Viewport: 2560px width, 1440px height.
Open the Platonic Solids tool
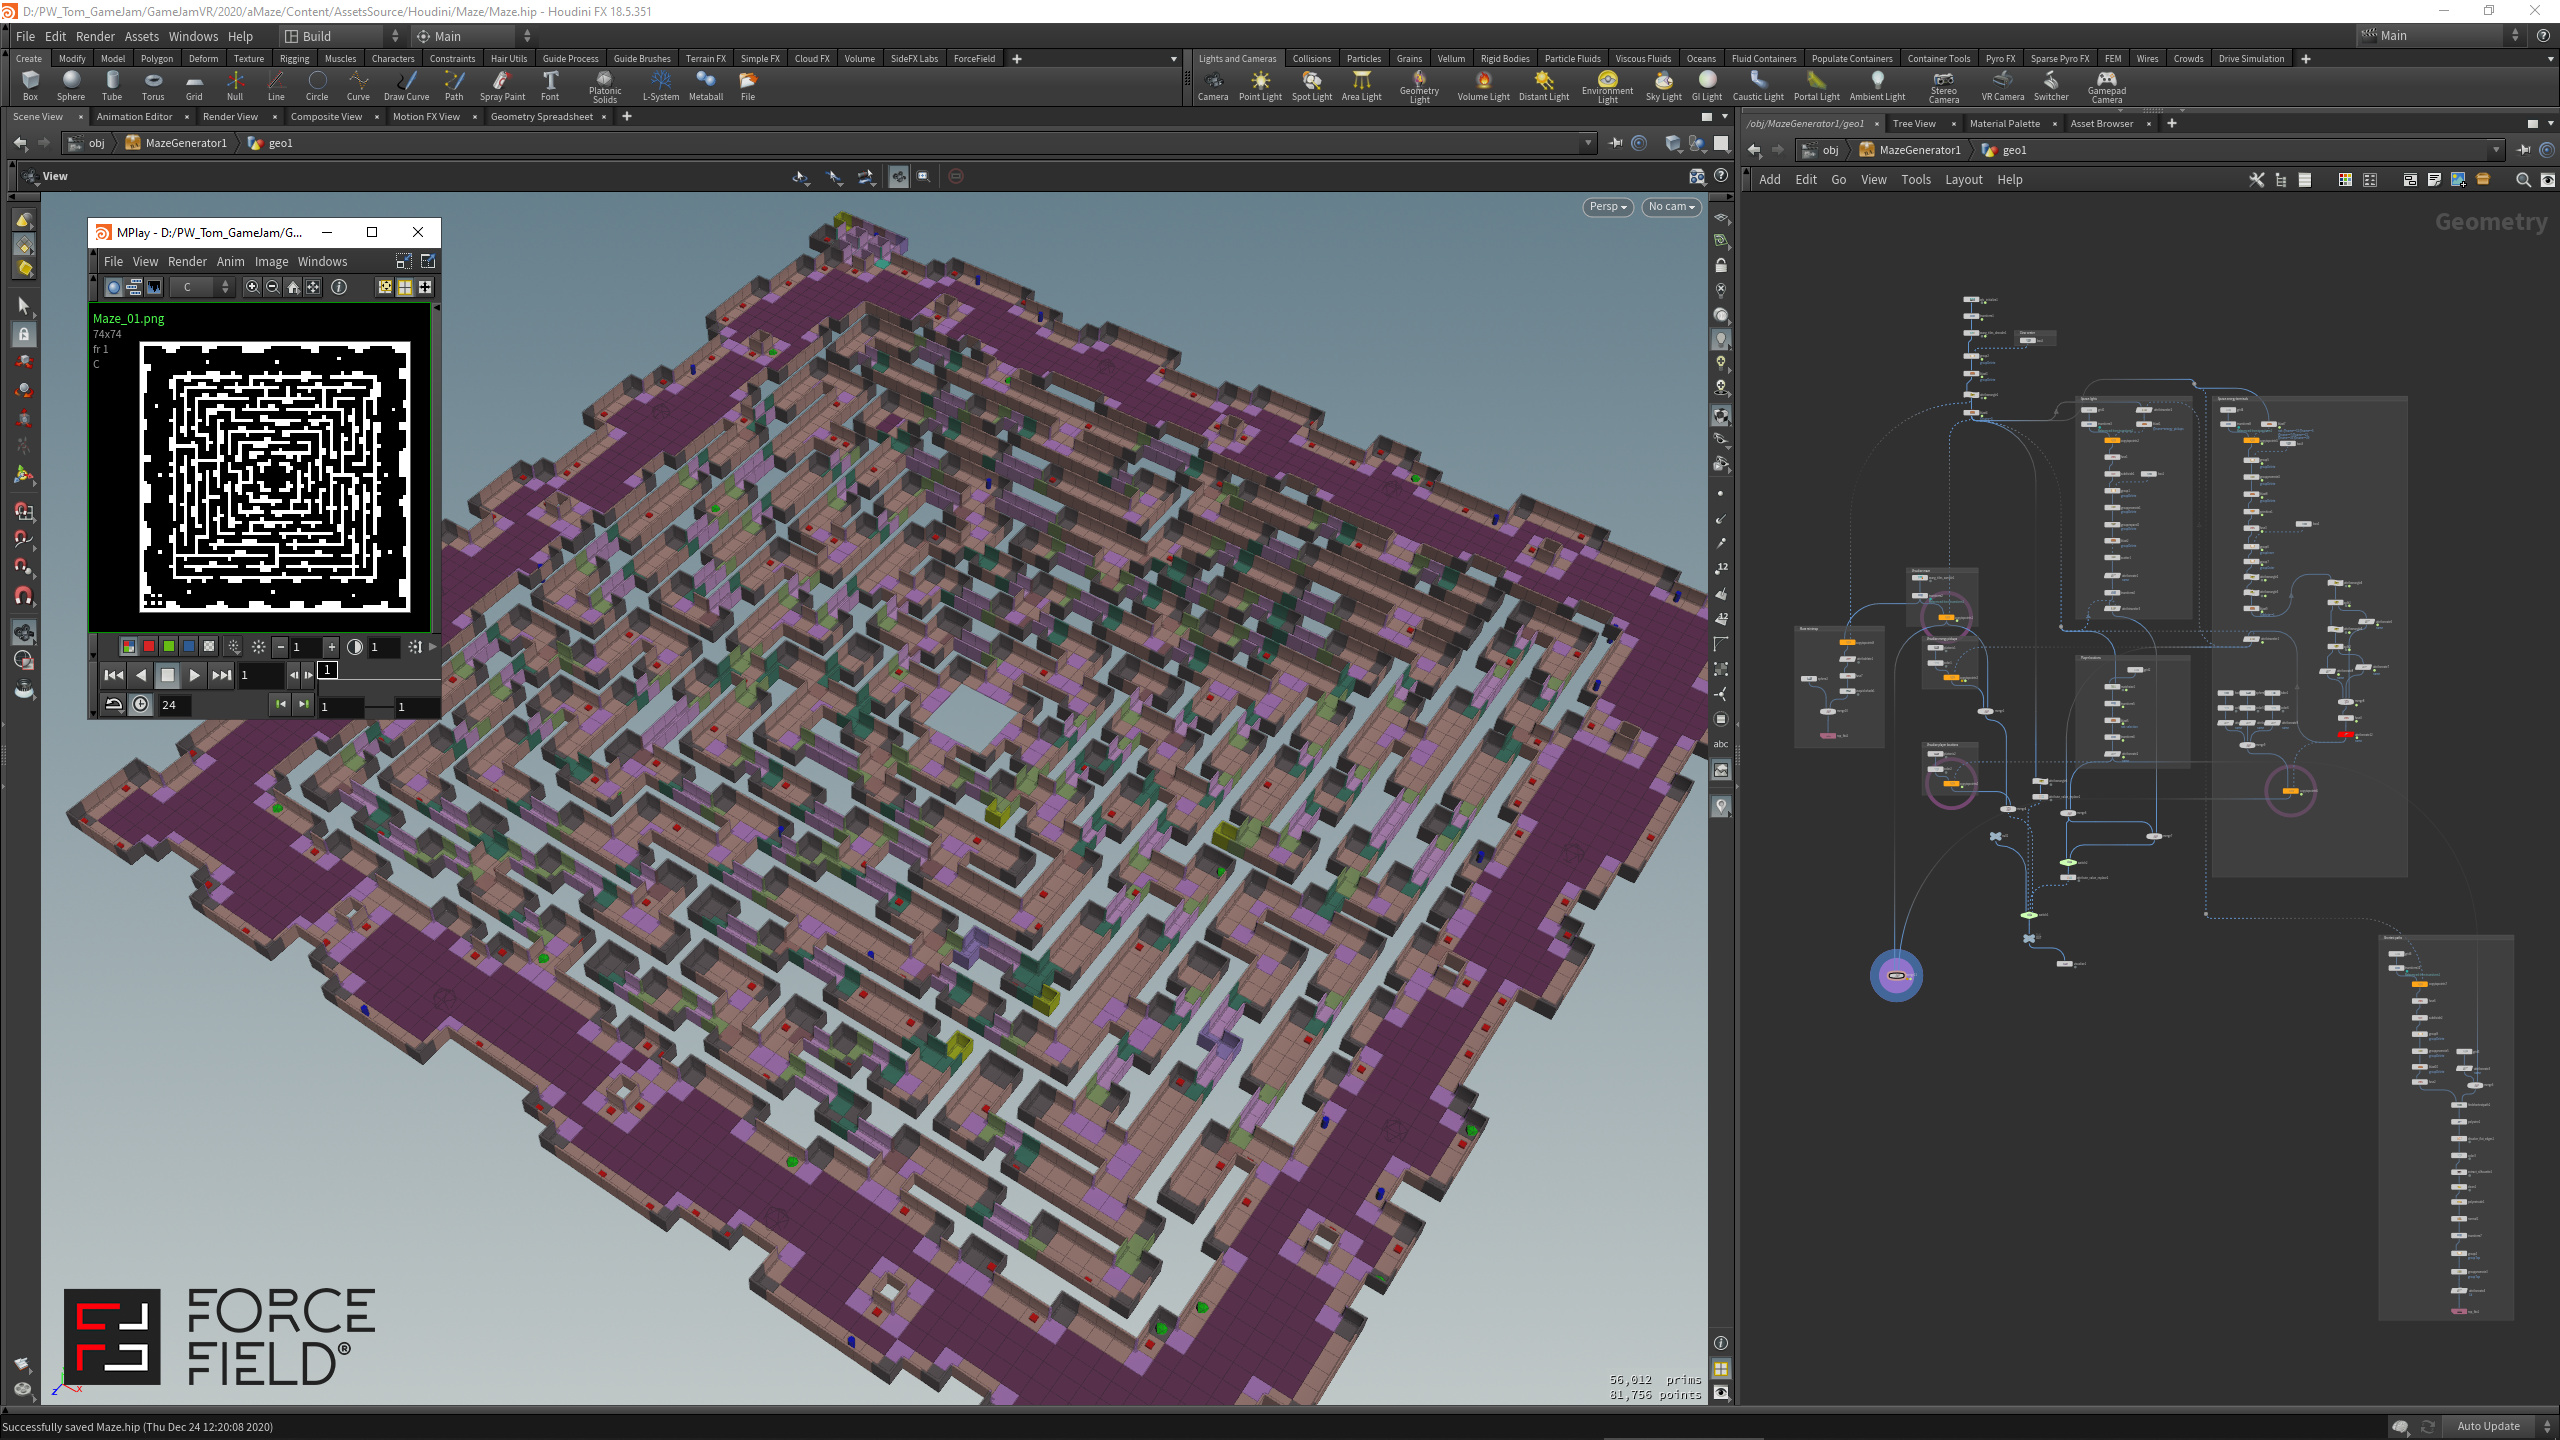point(604,85)
